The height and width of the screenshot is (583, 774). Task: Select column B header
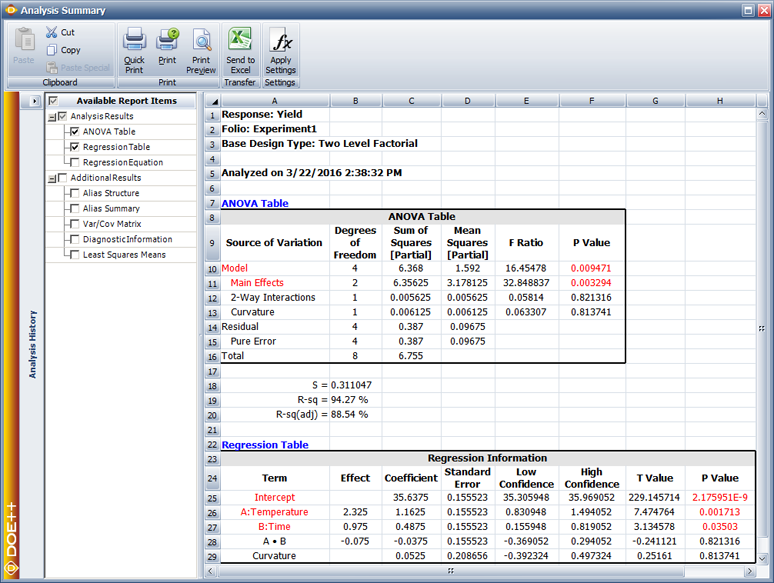pos(355,101)
